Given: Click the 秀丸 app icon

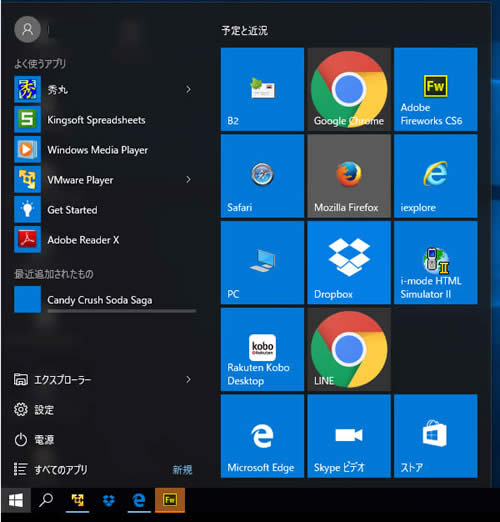Looking at the screenshot, I should coord(27,89).
